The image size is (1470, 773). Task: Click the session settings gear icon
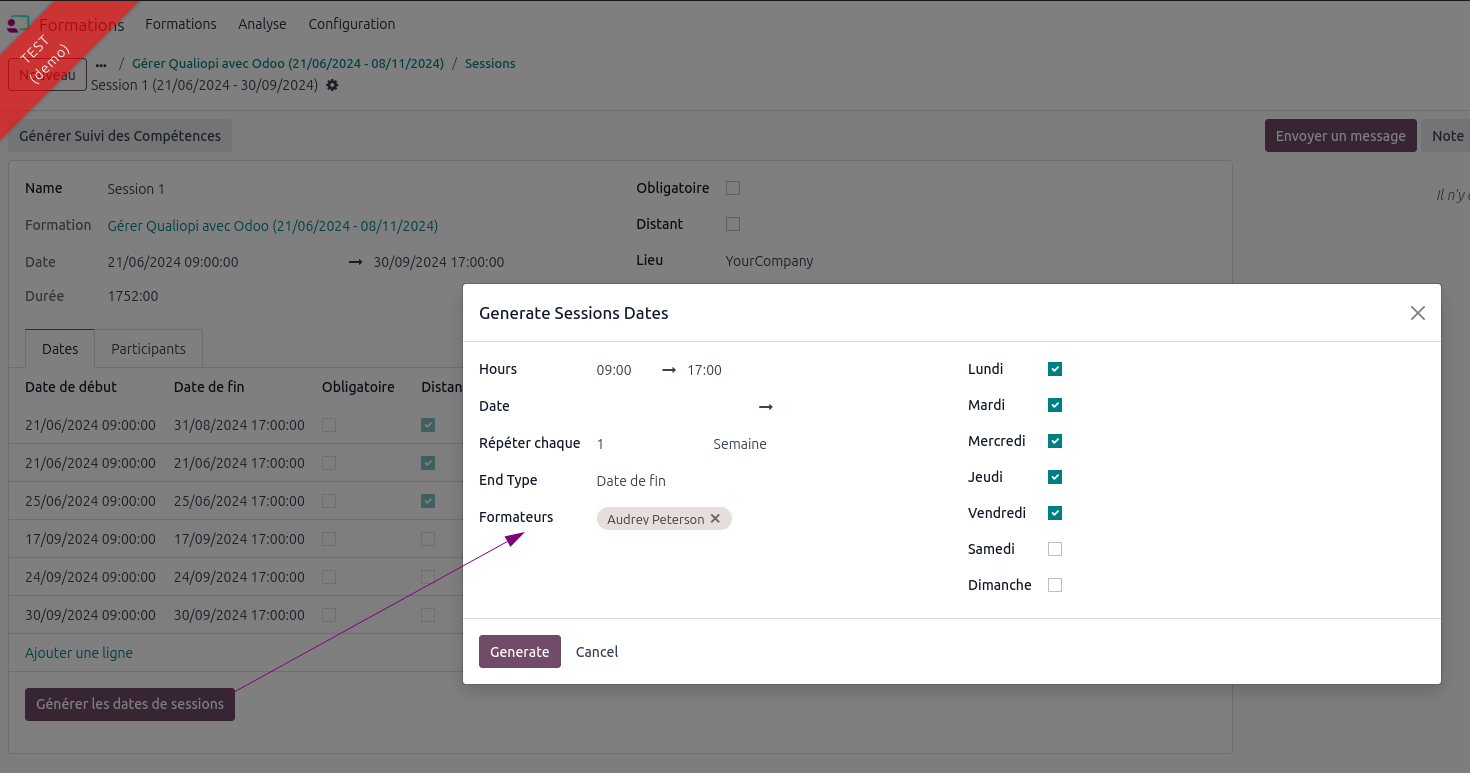pos(332,85)
